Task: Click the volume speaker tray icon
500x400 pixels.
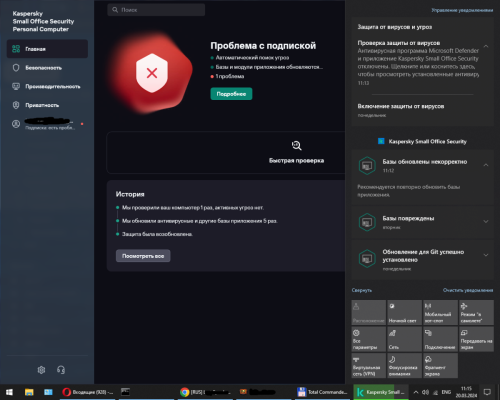Action: pos(425,392)
